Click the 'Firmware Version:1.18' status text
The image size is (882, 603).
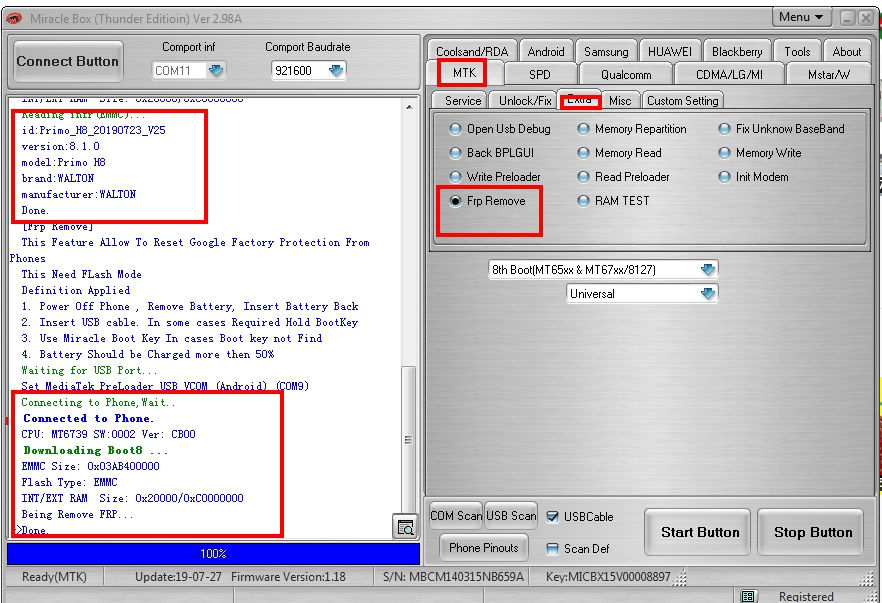[x=288, y=577]
